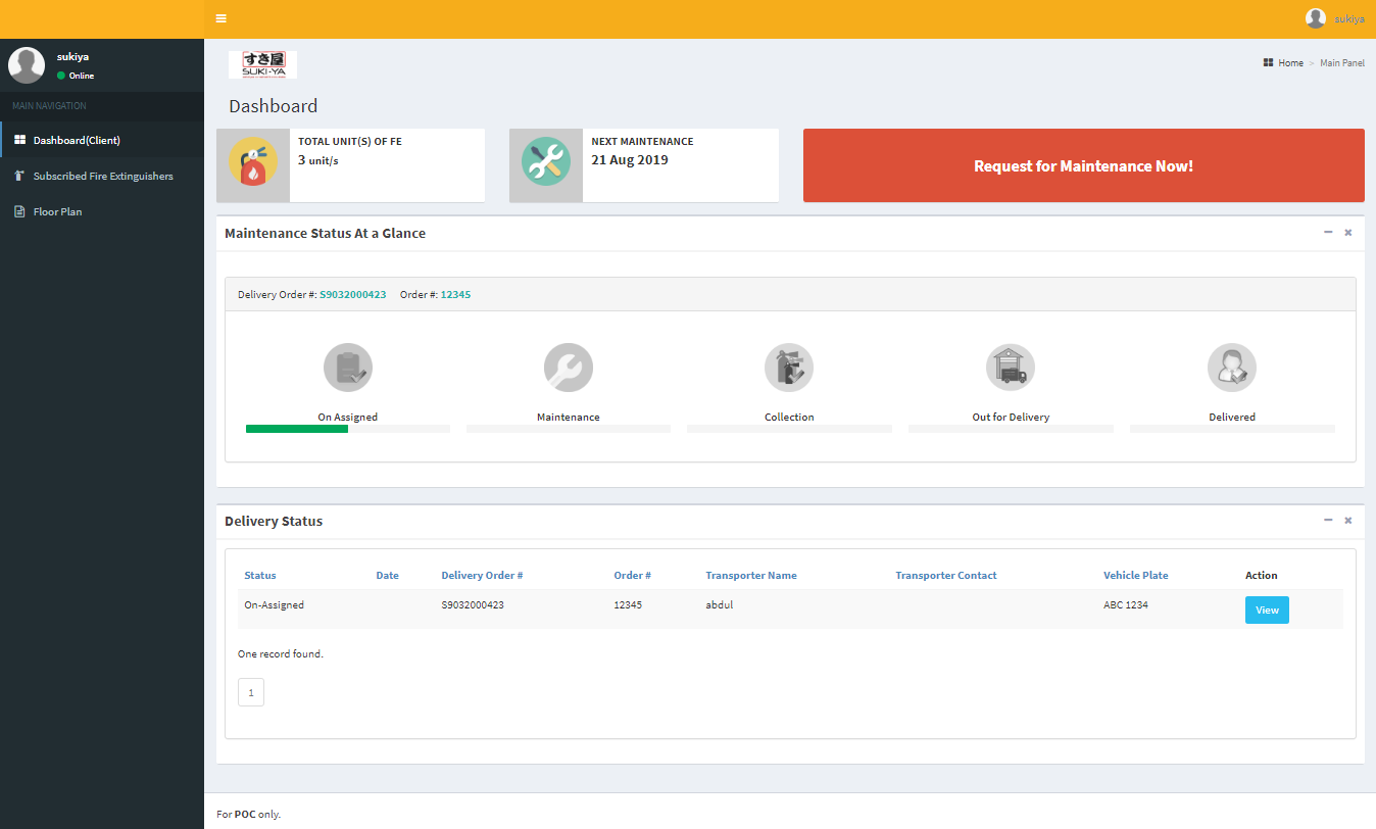The width and height of the screenshot is (1376, 829).
Task: Select Dashboard(Client) in the navigation
Action: click(x=76, y=140)
